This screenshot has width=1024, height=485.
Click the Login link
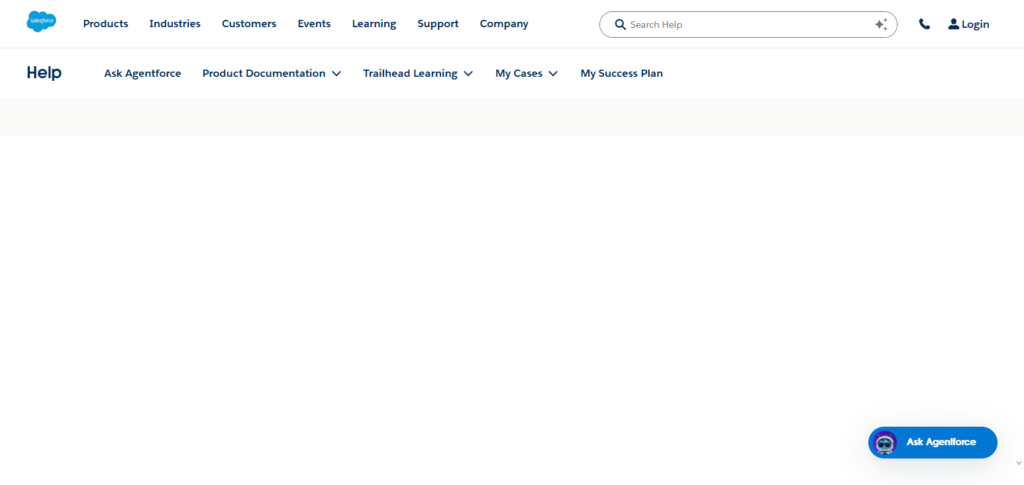click(975, 24)
